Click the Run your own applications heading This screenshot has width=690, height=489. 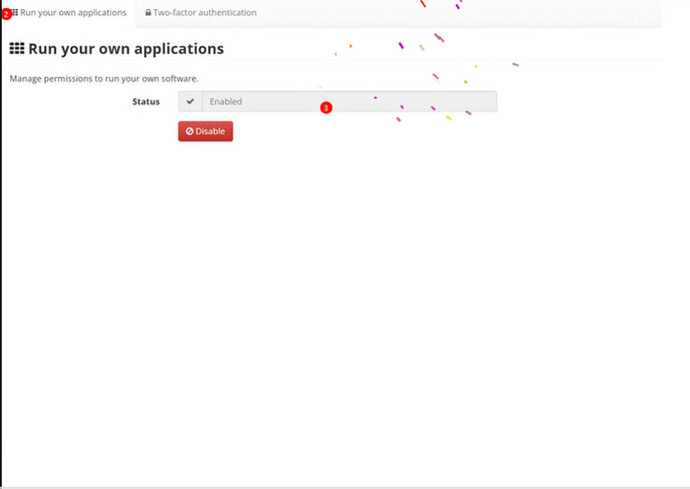point(126,49)
